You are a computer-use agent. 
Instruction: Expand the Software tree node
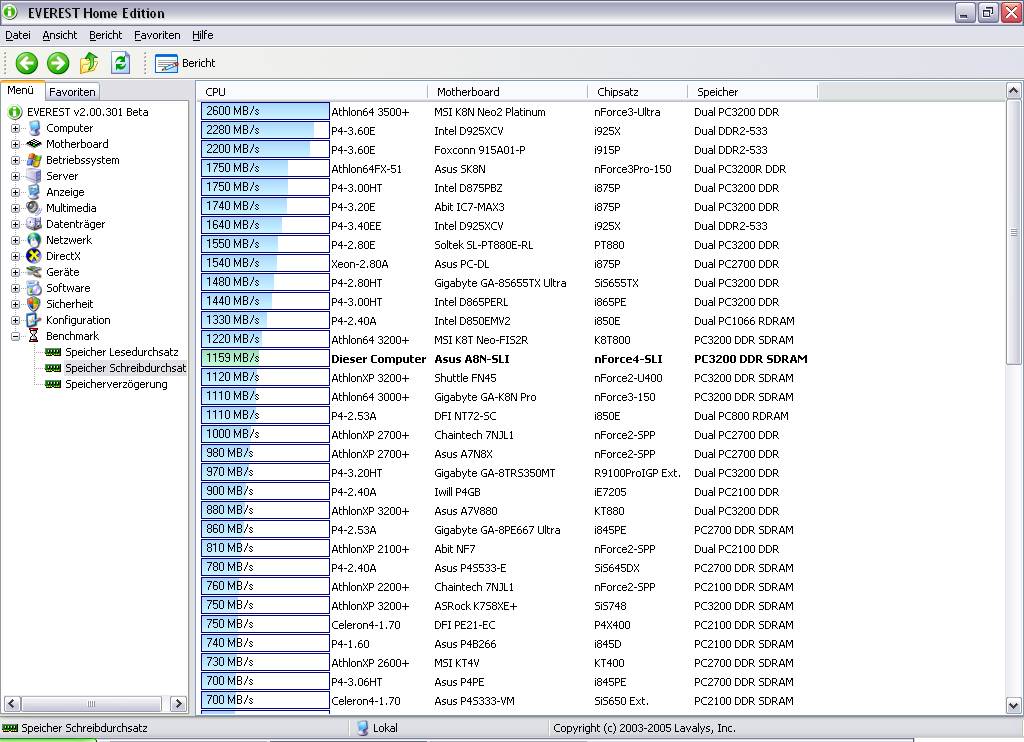tap(15, 288)
